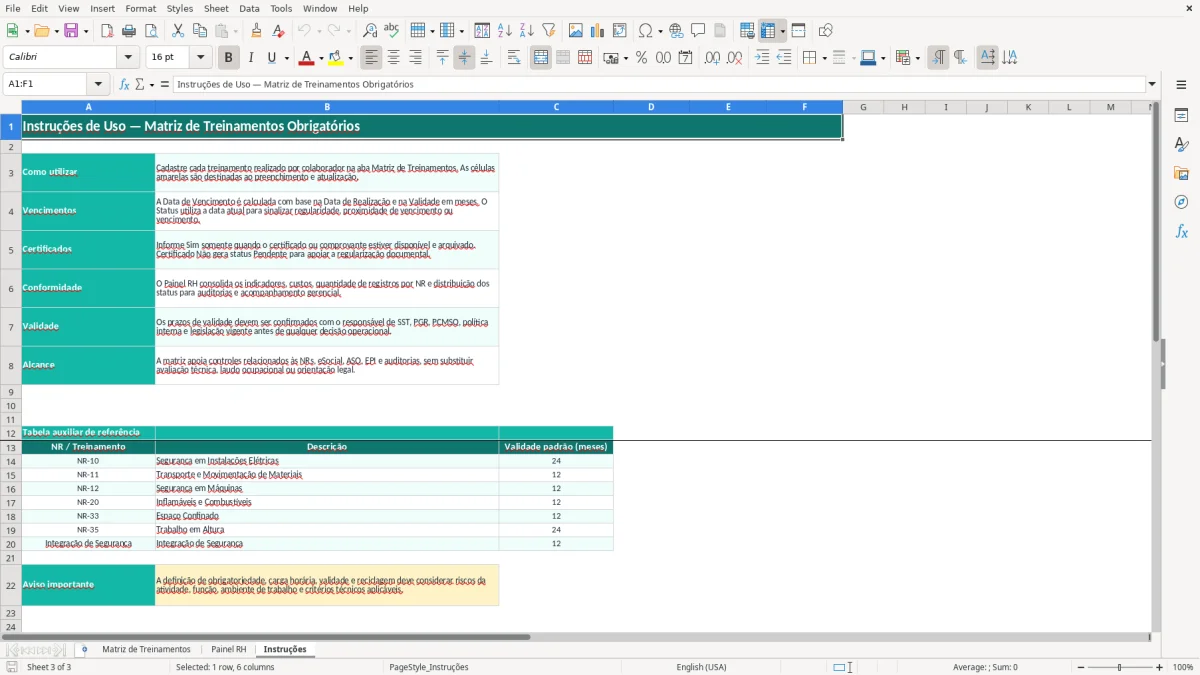
Task: Open sidebar Properties panel icon
Action: coord(1181,116)
